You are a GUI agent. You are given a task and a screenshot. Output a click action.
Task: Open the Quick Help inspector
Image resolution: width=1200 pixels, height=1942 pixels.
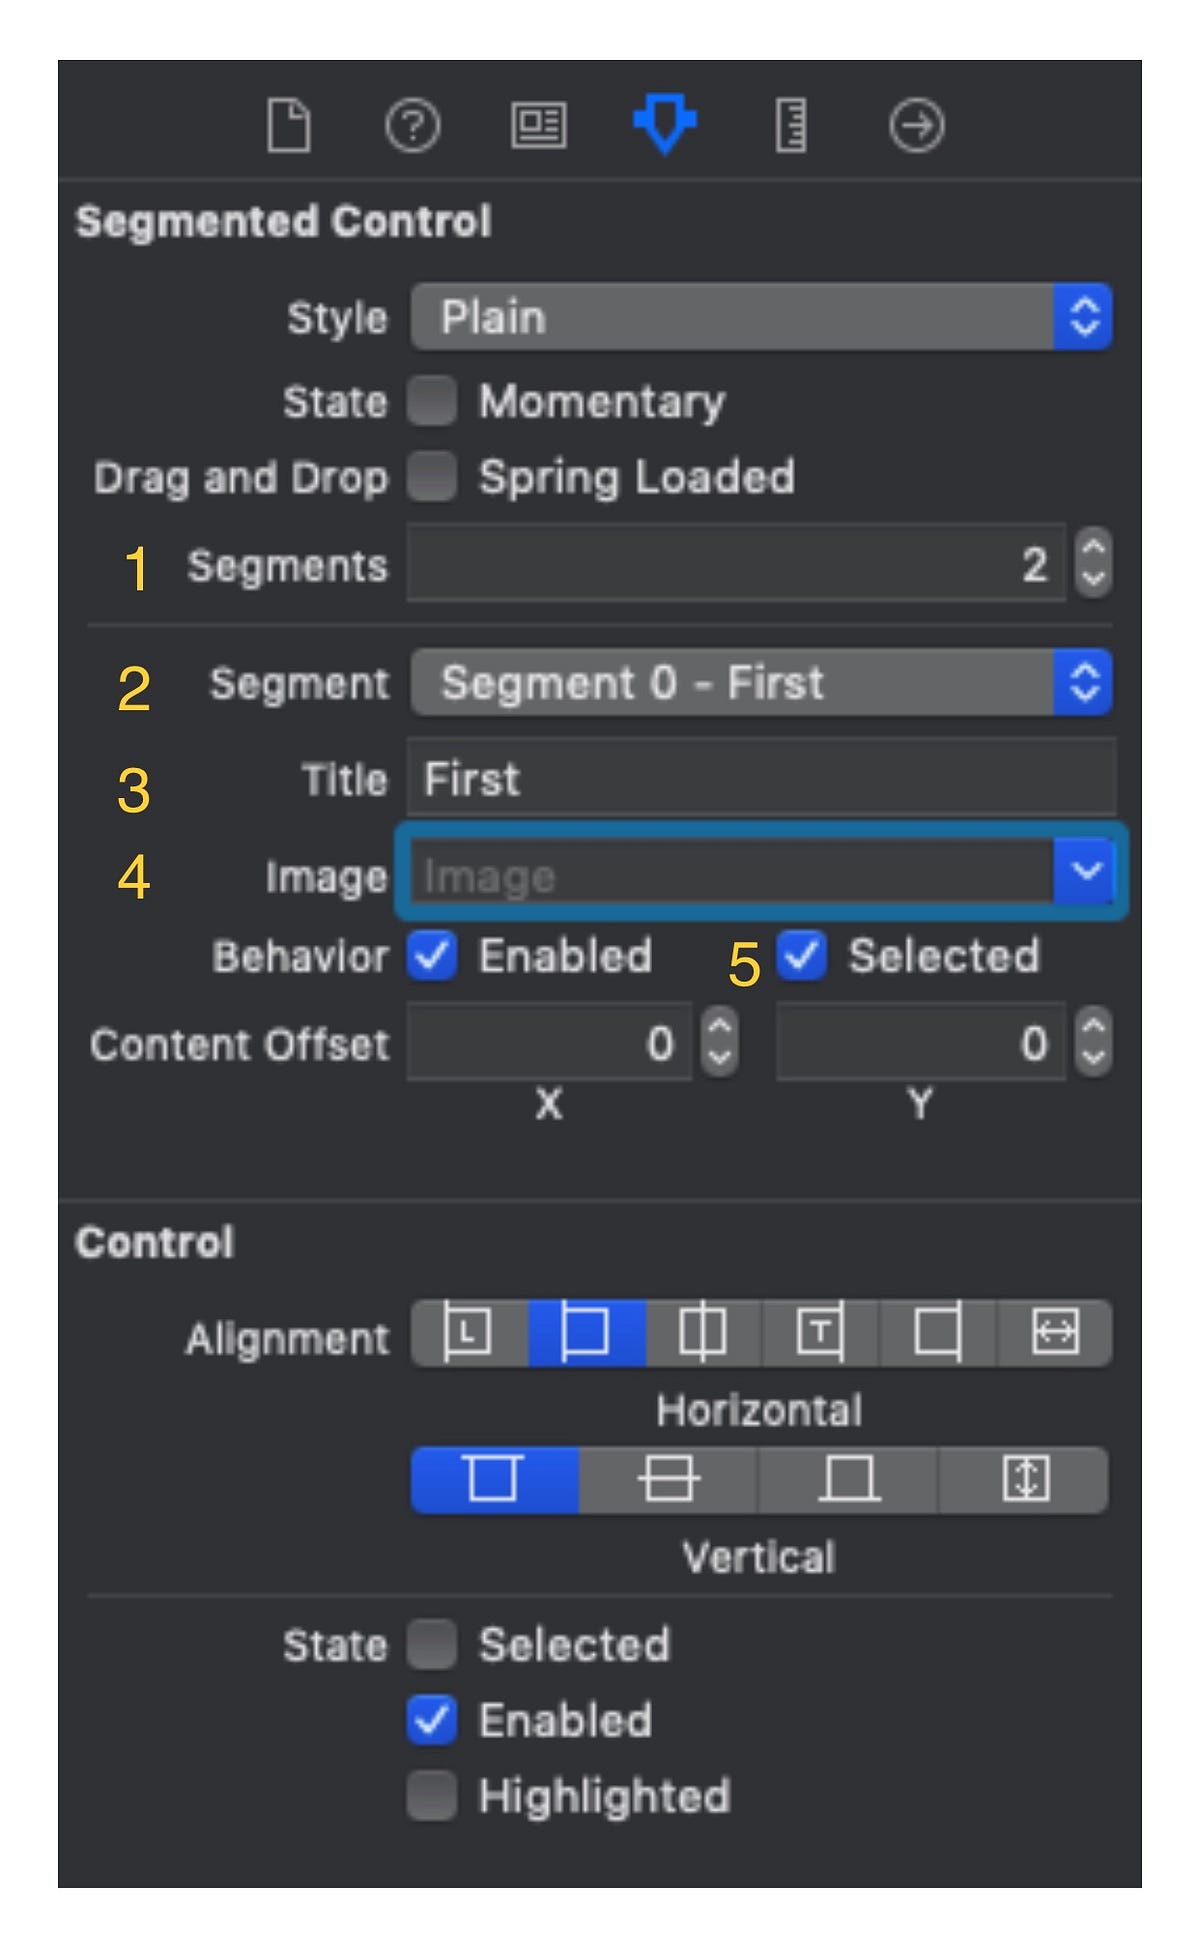pyautogui.click(x=414, y=126)
